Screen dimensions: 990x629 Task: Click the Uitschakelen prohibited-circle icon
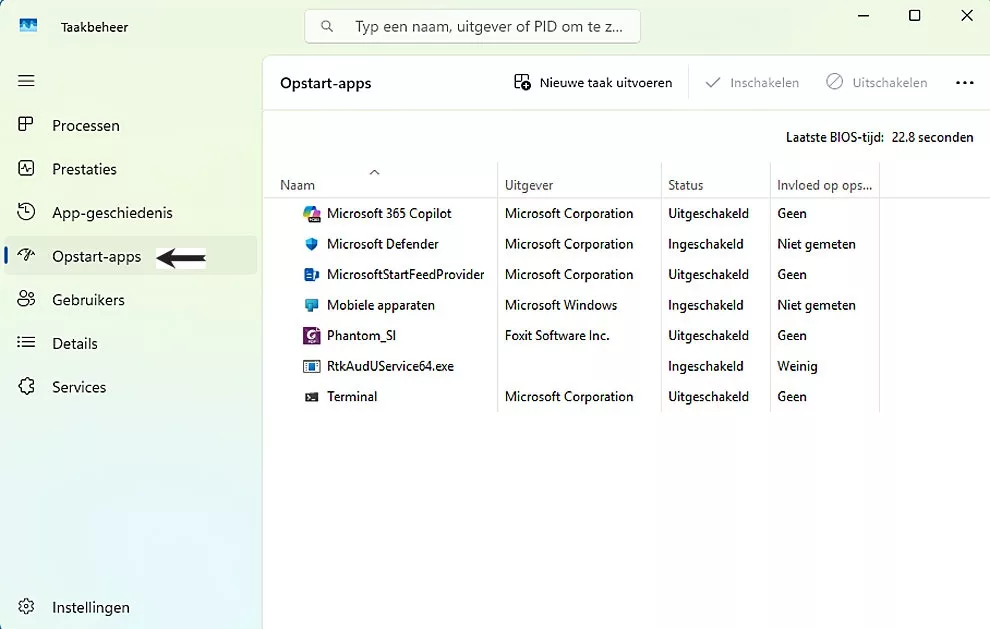click(x=835, y=81)
